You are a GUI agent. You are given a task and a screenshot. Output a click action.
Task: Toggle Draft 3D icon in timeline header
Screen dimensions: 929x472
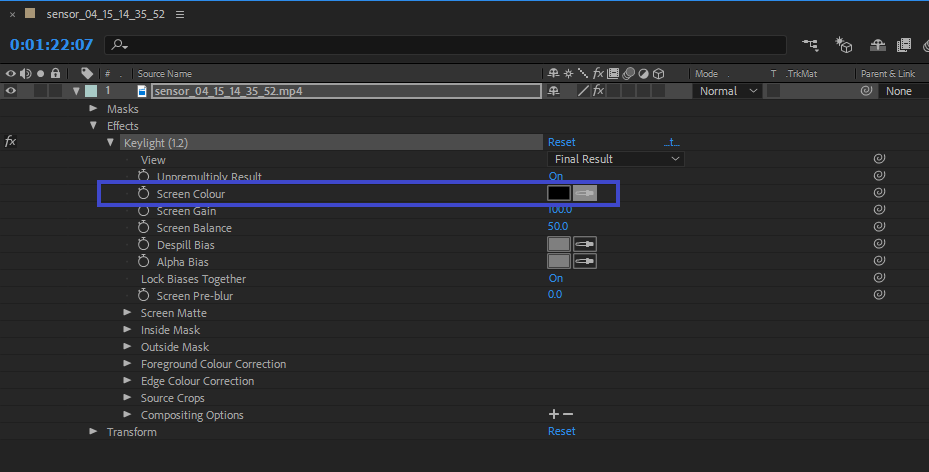point(843,45)
